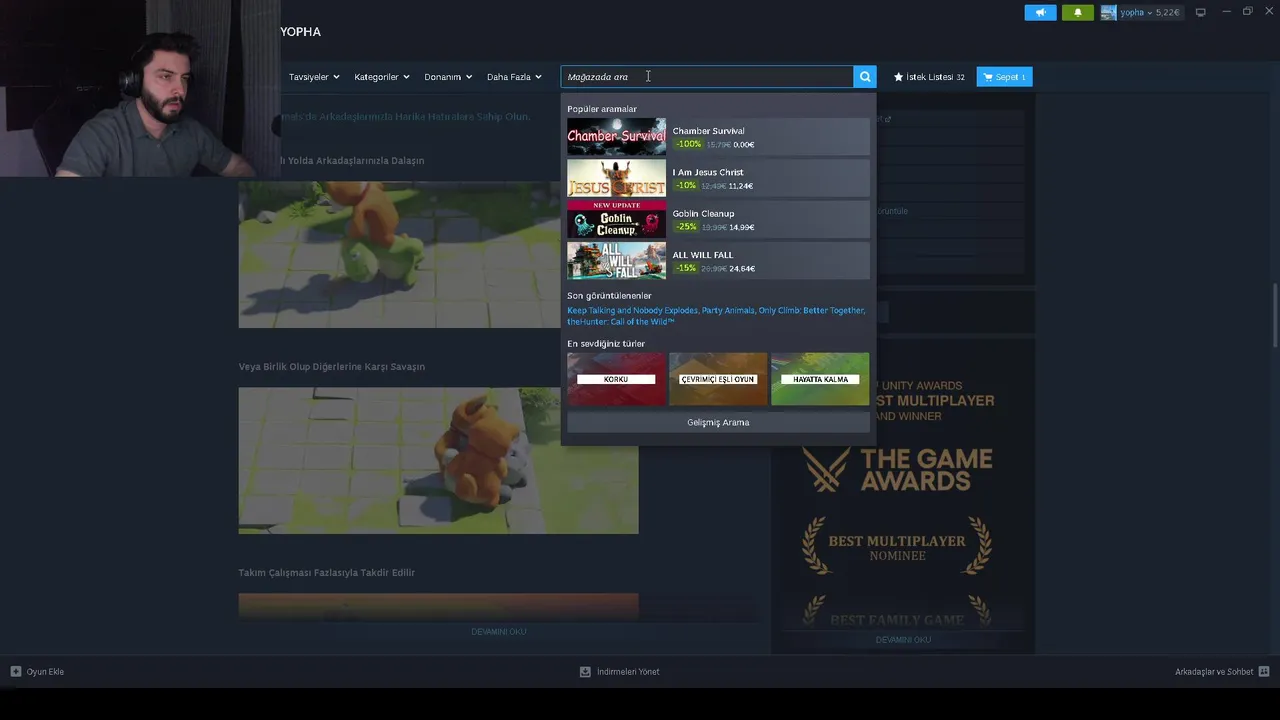
Task: Open the Goblin Cleanup search suggestion
Action: tap(718, 220)
